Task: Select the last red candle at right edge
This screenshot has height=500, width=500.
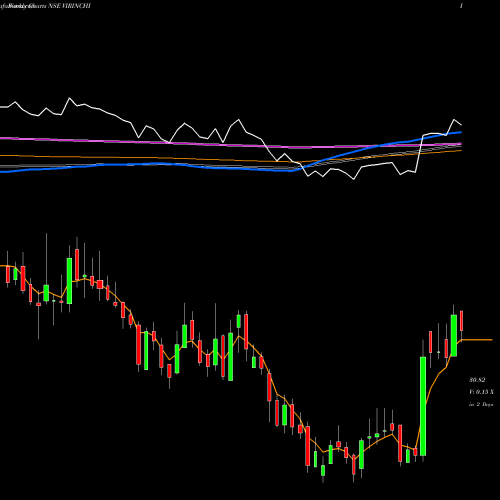Action: pos(462,321)
